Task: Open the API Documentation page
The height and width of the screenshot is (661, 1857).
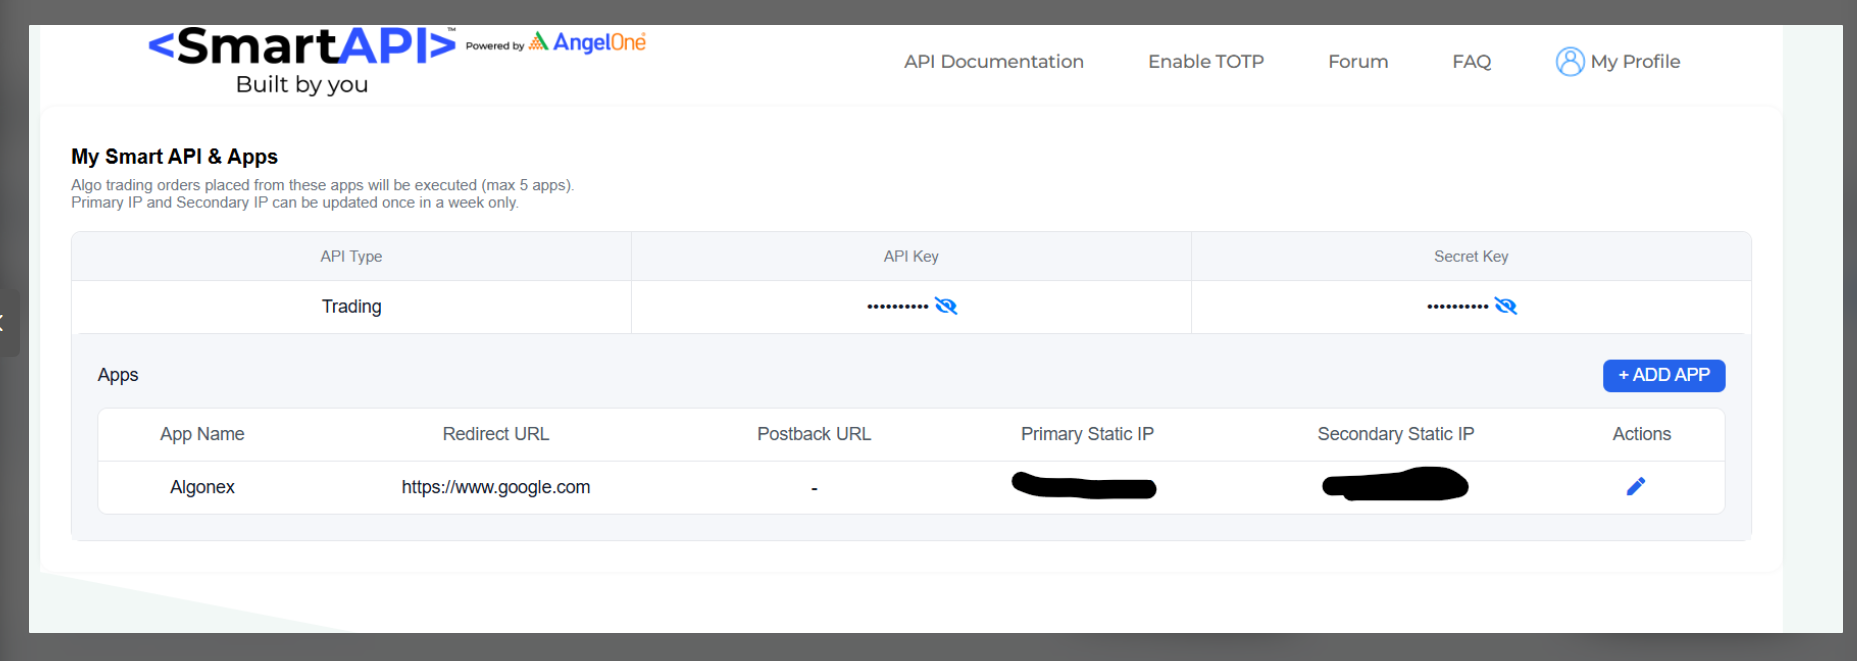Action: pyautogui.click(x=993, y=62)
